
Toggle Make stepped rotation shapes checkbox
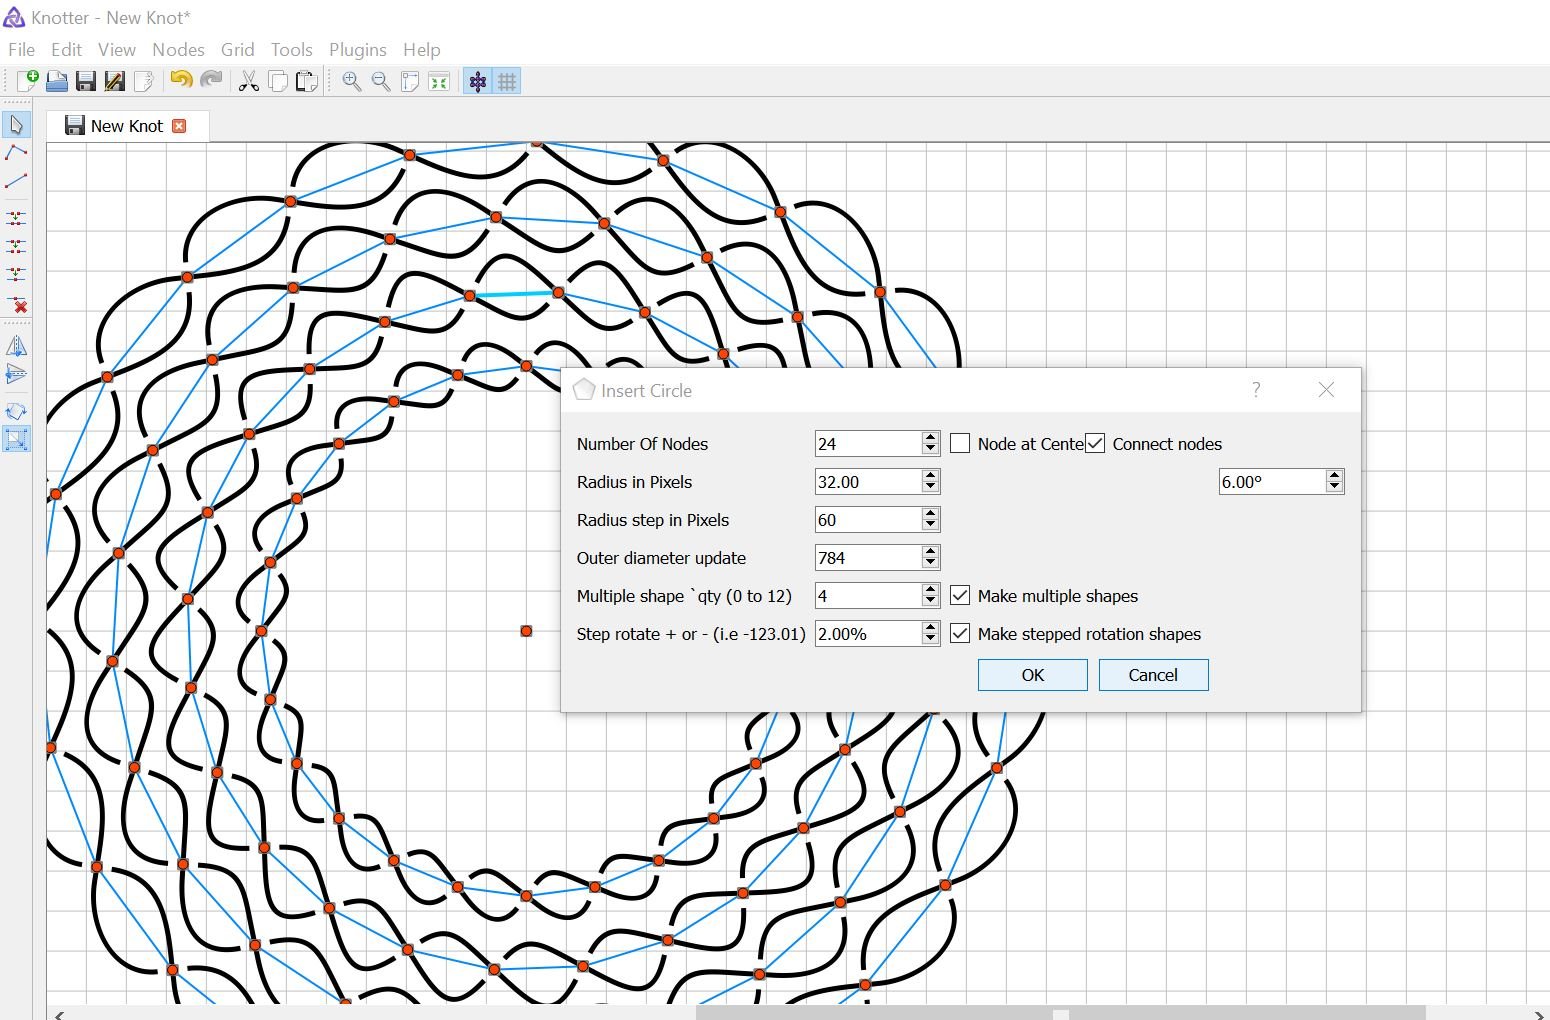[x=960, y=633]
